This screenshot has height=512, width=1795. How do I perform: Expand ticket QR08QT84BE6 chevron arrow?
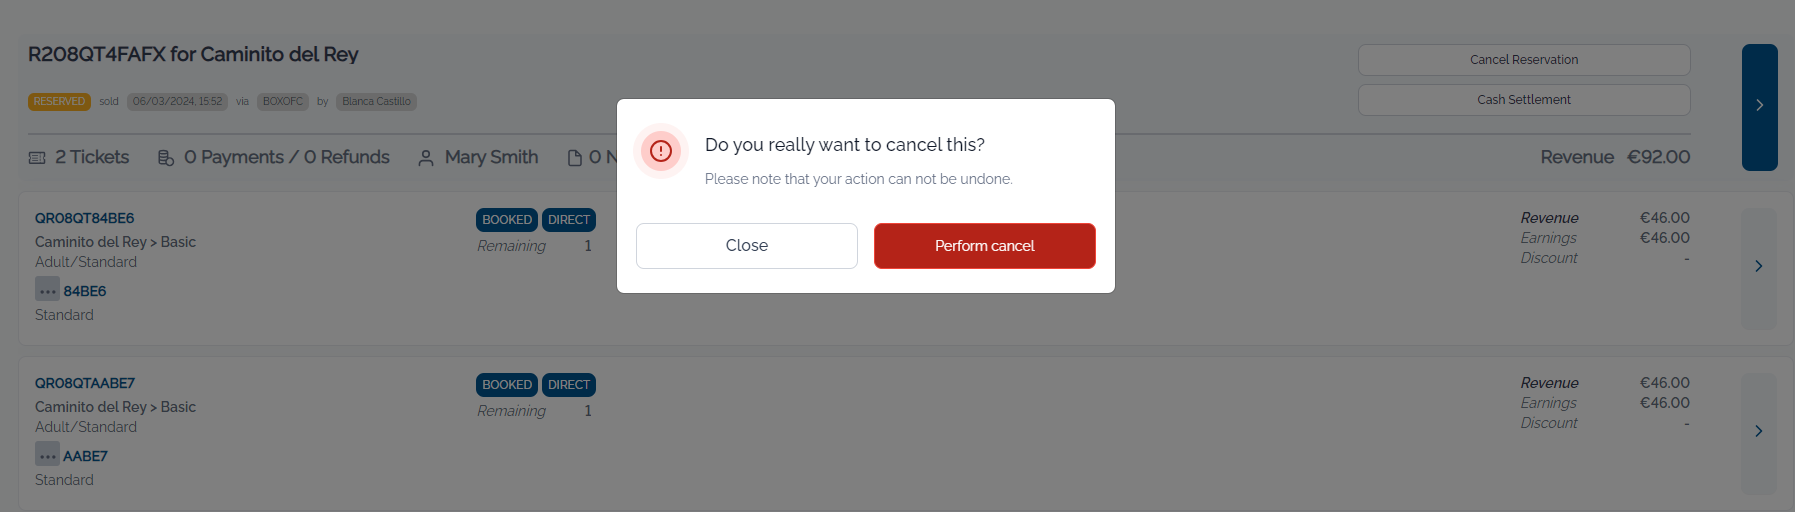pyautogui.click(x=1759, y=266)
